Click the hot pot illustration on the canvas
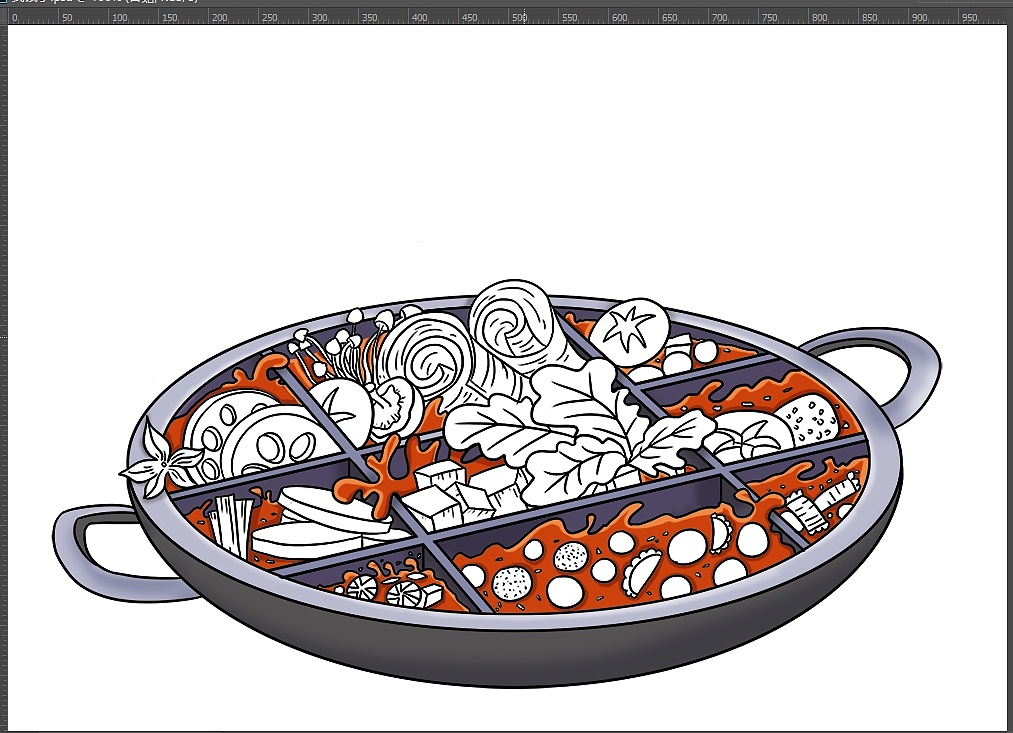The width and height of the screenshot is (1013, 733). tap(496, 482)
